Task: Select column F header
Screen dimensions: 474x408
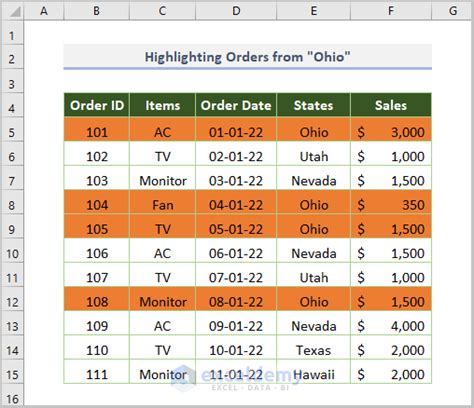Action: tap(391, 11)
